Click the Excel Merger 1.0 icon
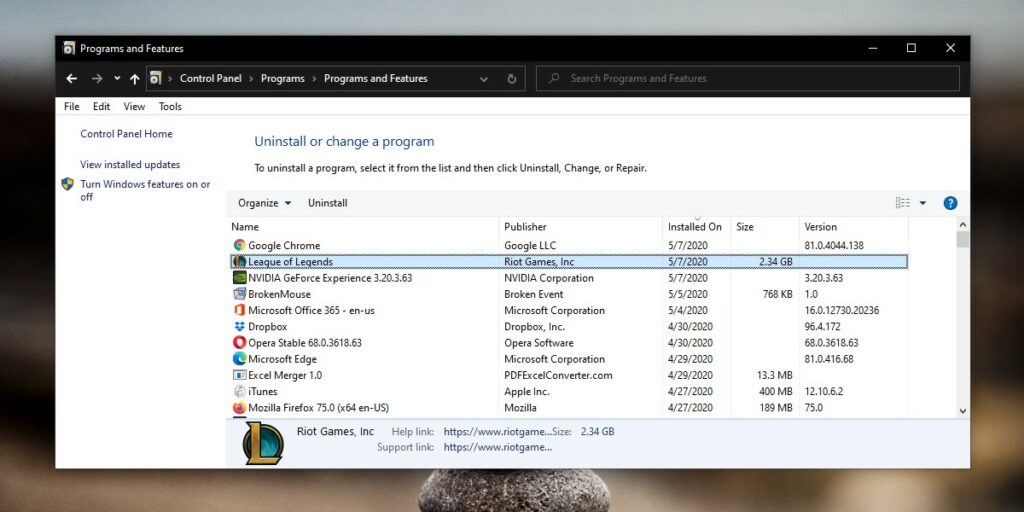Viewport: 1024px width, 512px height. pos(240,375)
